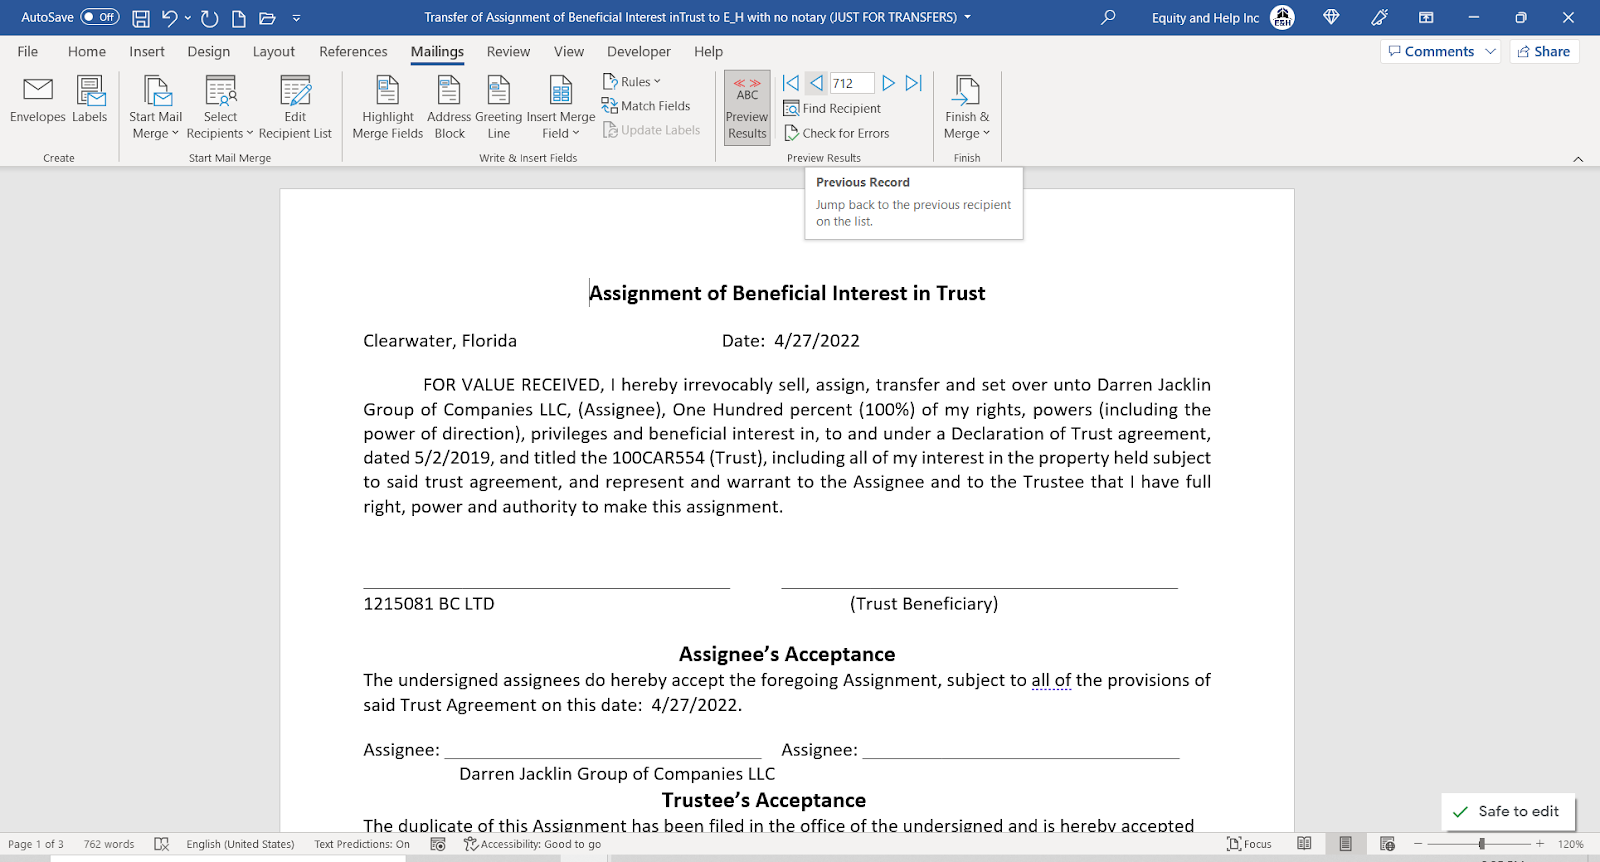Zoom out with the minus button

click(x=1418, y=844)
